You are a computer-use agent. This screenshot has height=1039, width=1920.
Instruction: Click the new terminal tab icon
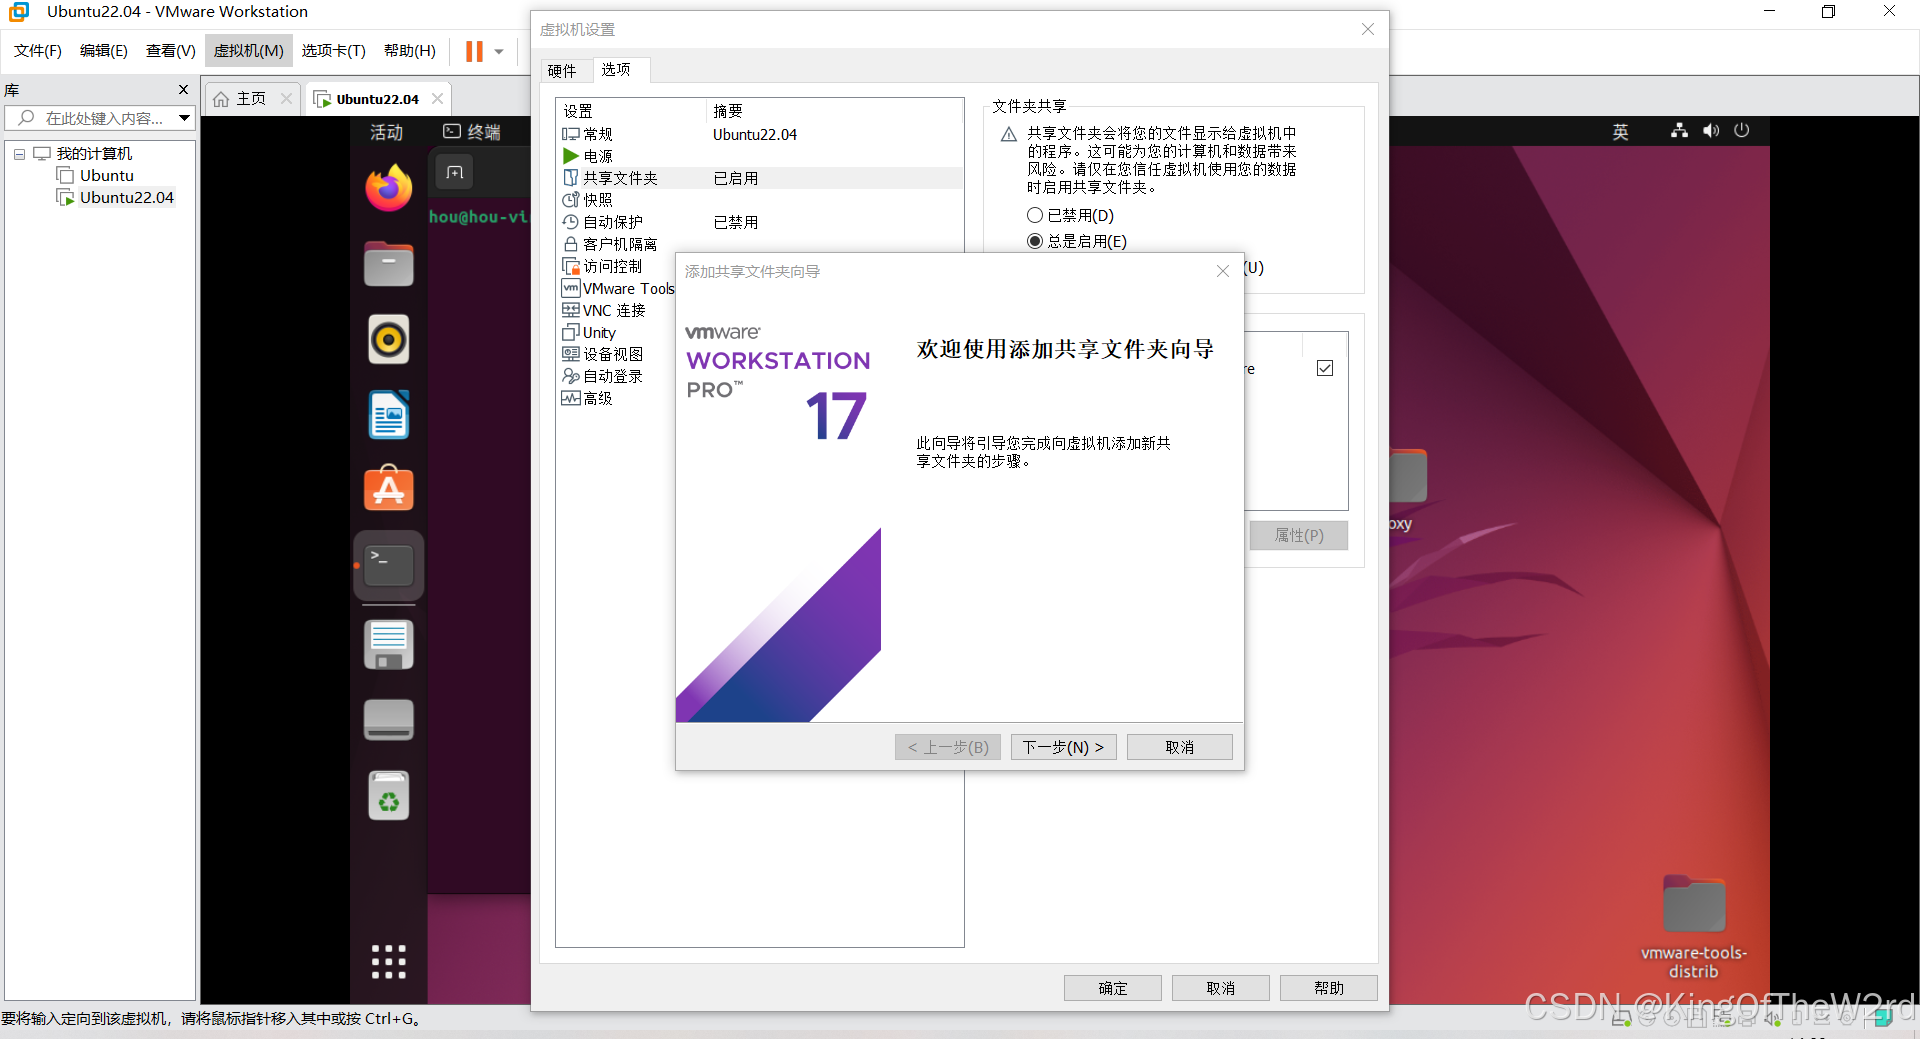[x=455, y=172]
